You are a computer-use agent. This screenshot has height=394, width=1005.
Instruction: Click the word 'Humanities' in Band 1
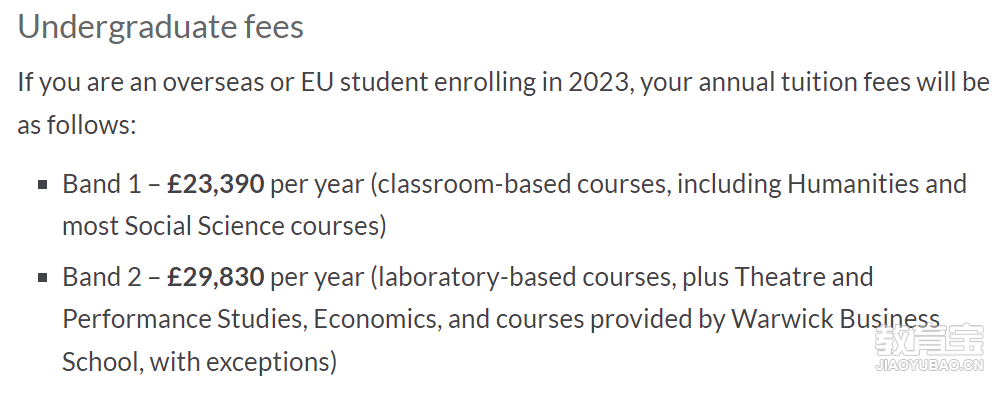852,185
